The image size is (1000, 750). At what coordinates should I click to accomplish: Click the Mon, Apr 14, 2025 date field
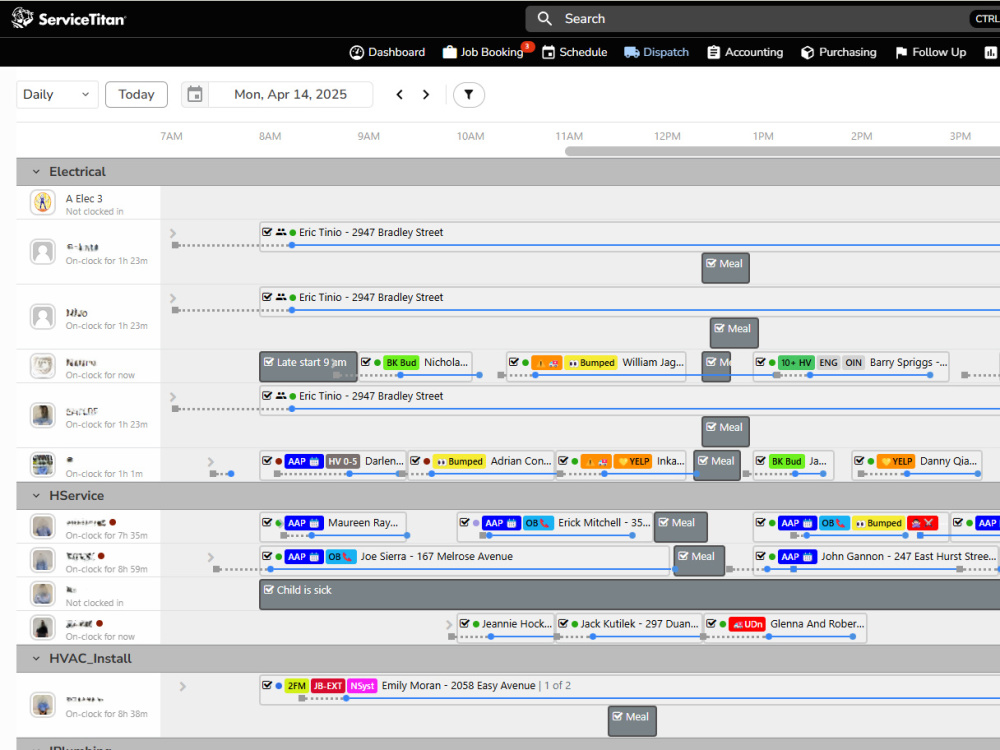click(x=290, y=94)
